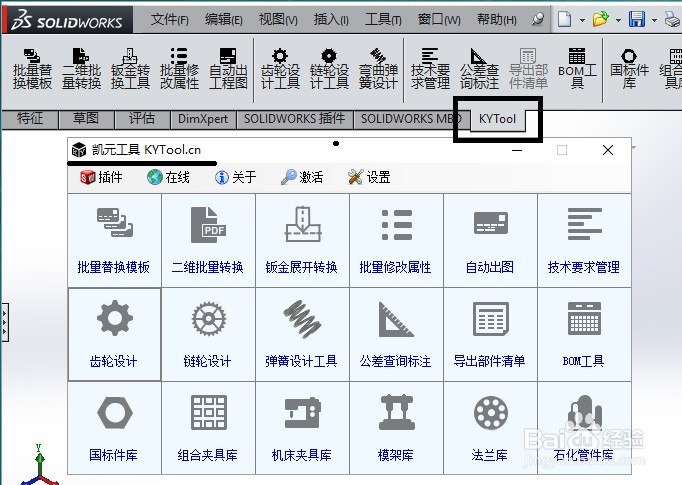Open 钣金转换工具 from the ribbon
The width and height of the screenshot is (682, 485).
(x=130, y=68)
